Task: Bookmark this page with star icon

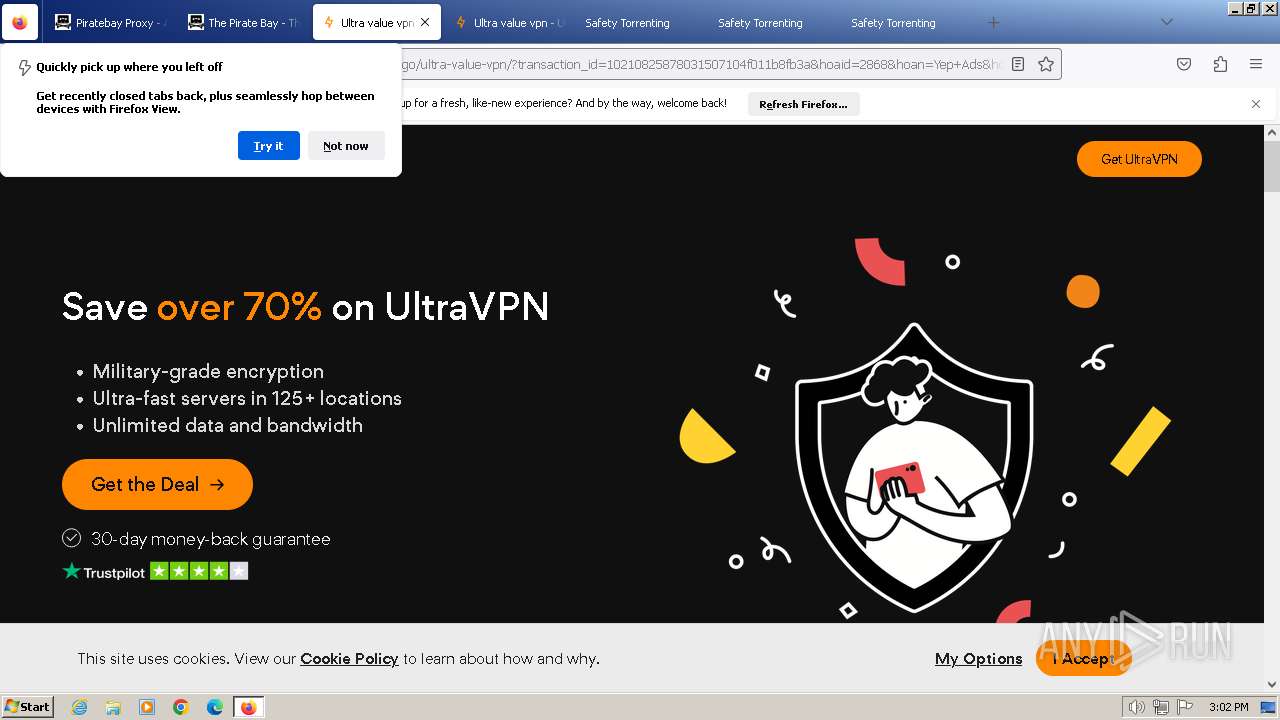Action: point(1046,64)
